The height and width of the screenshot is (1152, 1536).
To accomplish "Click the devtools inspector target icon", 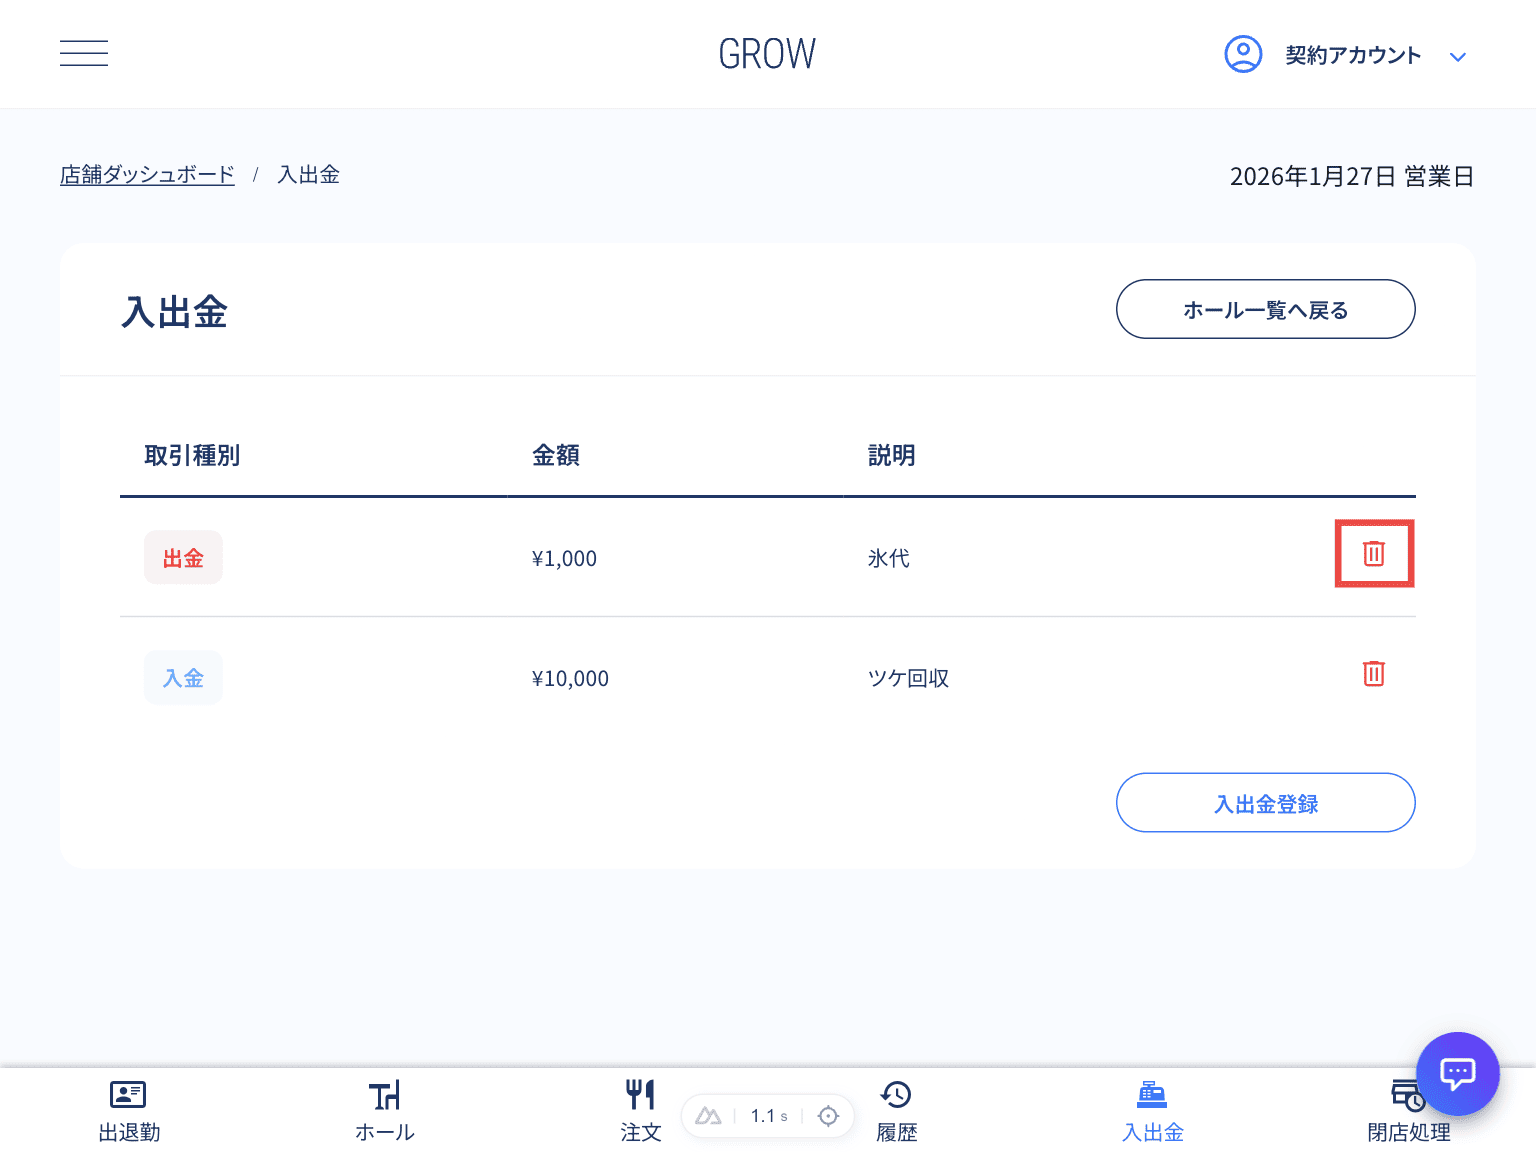I will [x=828, y=1116].
